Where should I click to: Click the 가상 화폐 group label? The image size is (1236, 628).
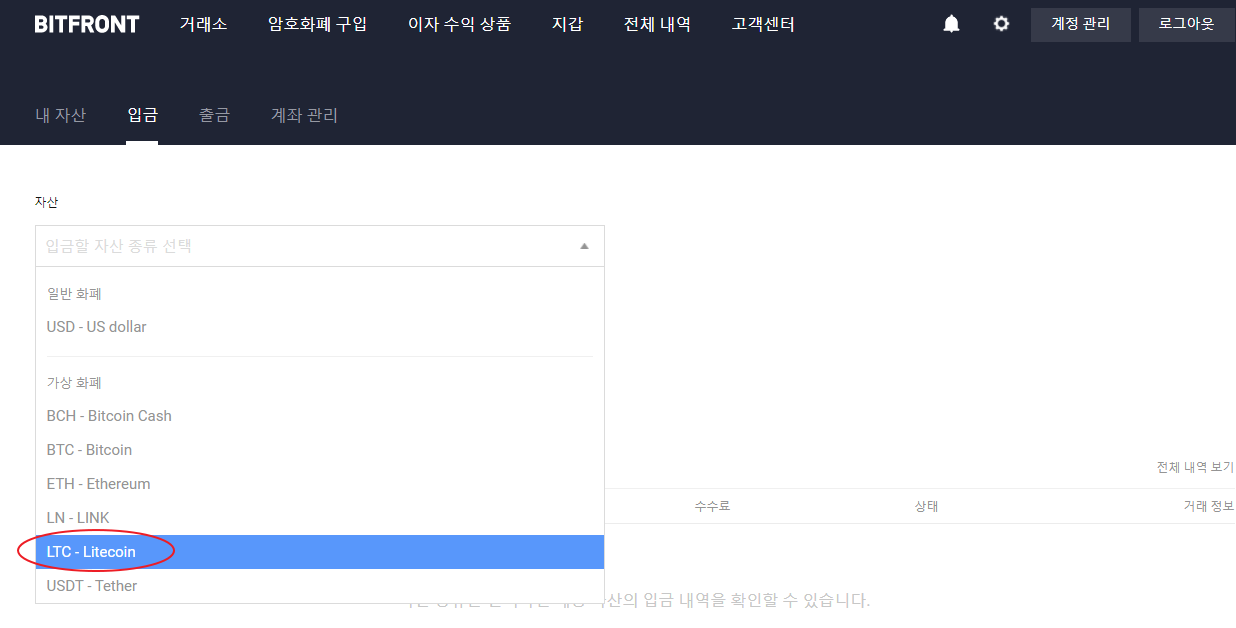74,383
